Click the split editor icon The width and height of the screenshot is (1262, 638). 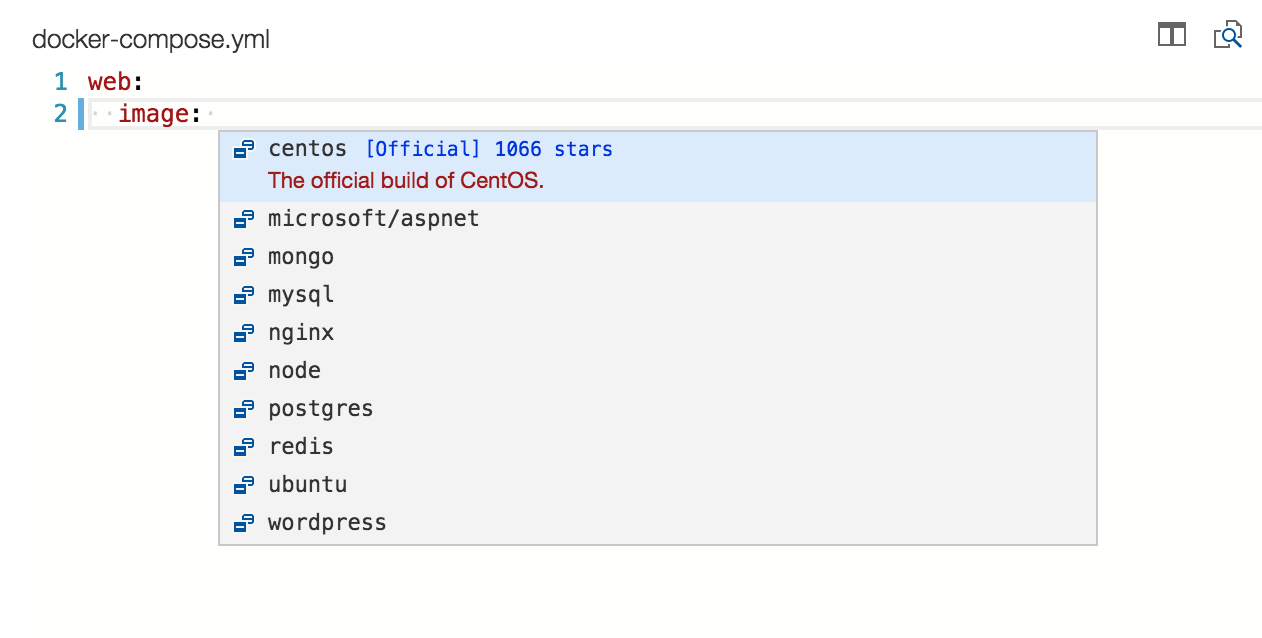(x=1171, y=35)
